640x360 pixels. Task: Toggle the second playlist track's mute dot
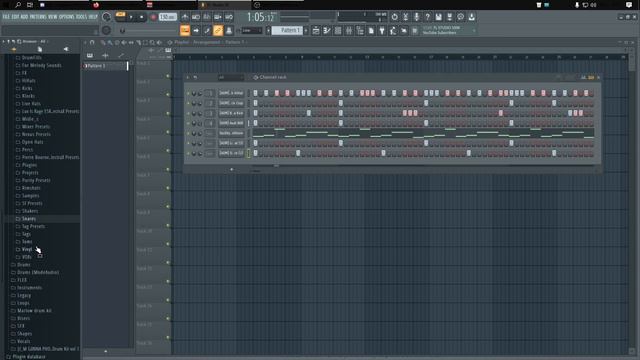168,95
